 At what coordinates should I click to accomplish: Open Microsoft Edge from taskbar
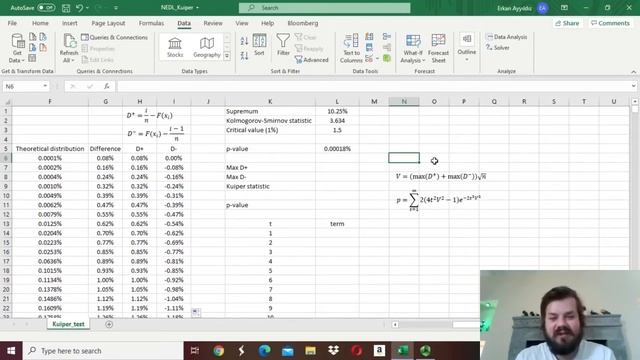coord(264,351)
